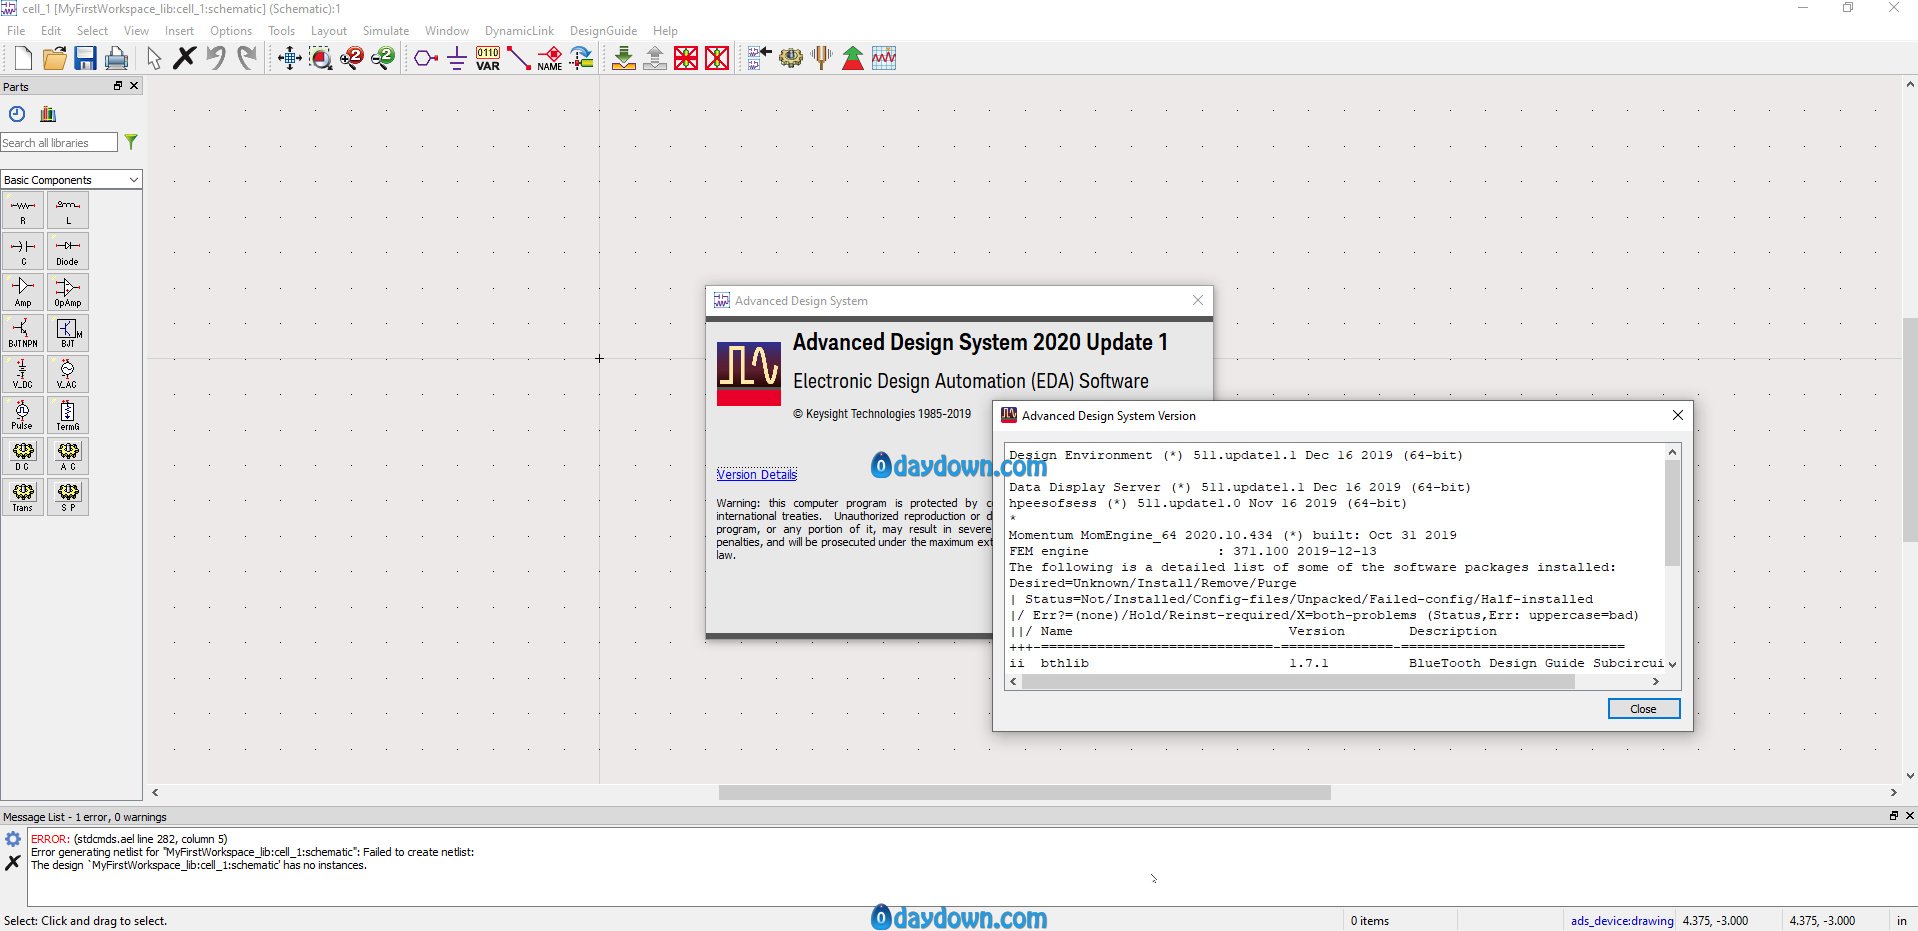Place a V_DC source
The height and width of the screenshot is (931, 1918).
coord(23,374)
